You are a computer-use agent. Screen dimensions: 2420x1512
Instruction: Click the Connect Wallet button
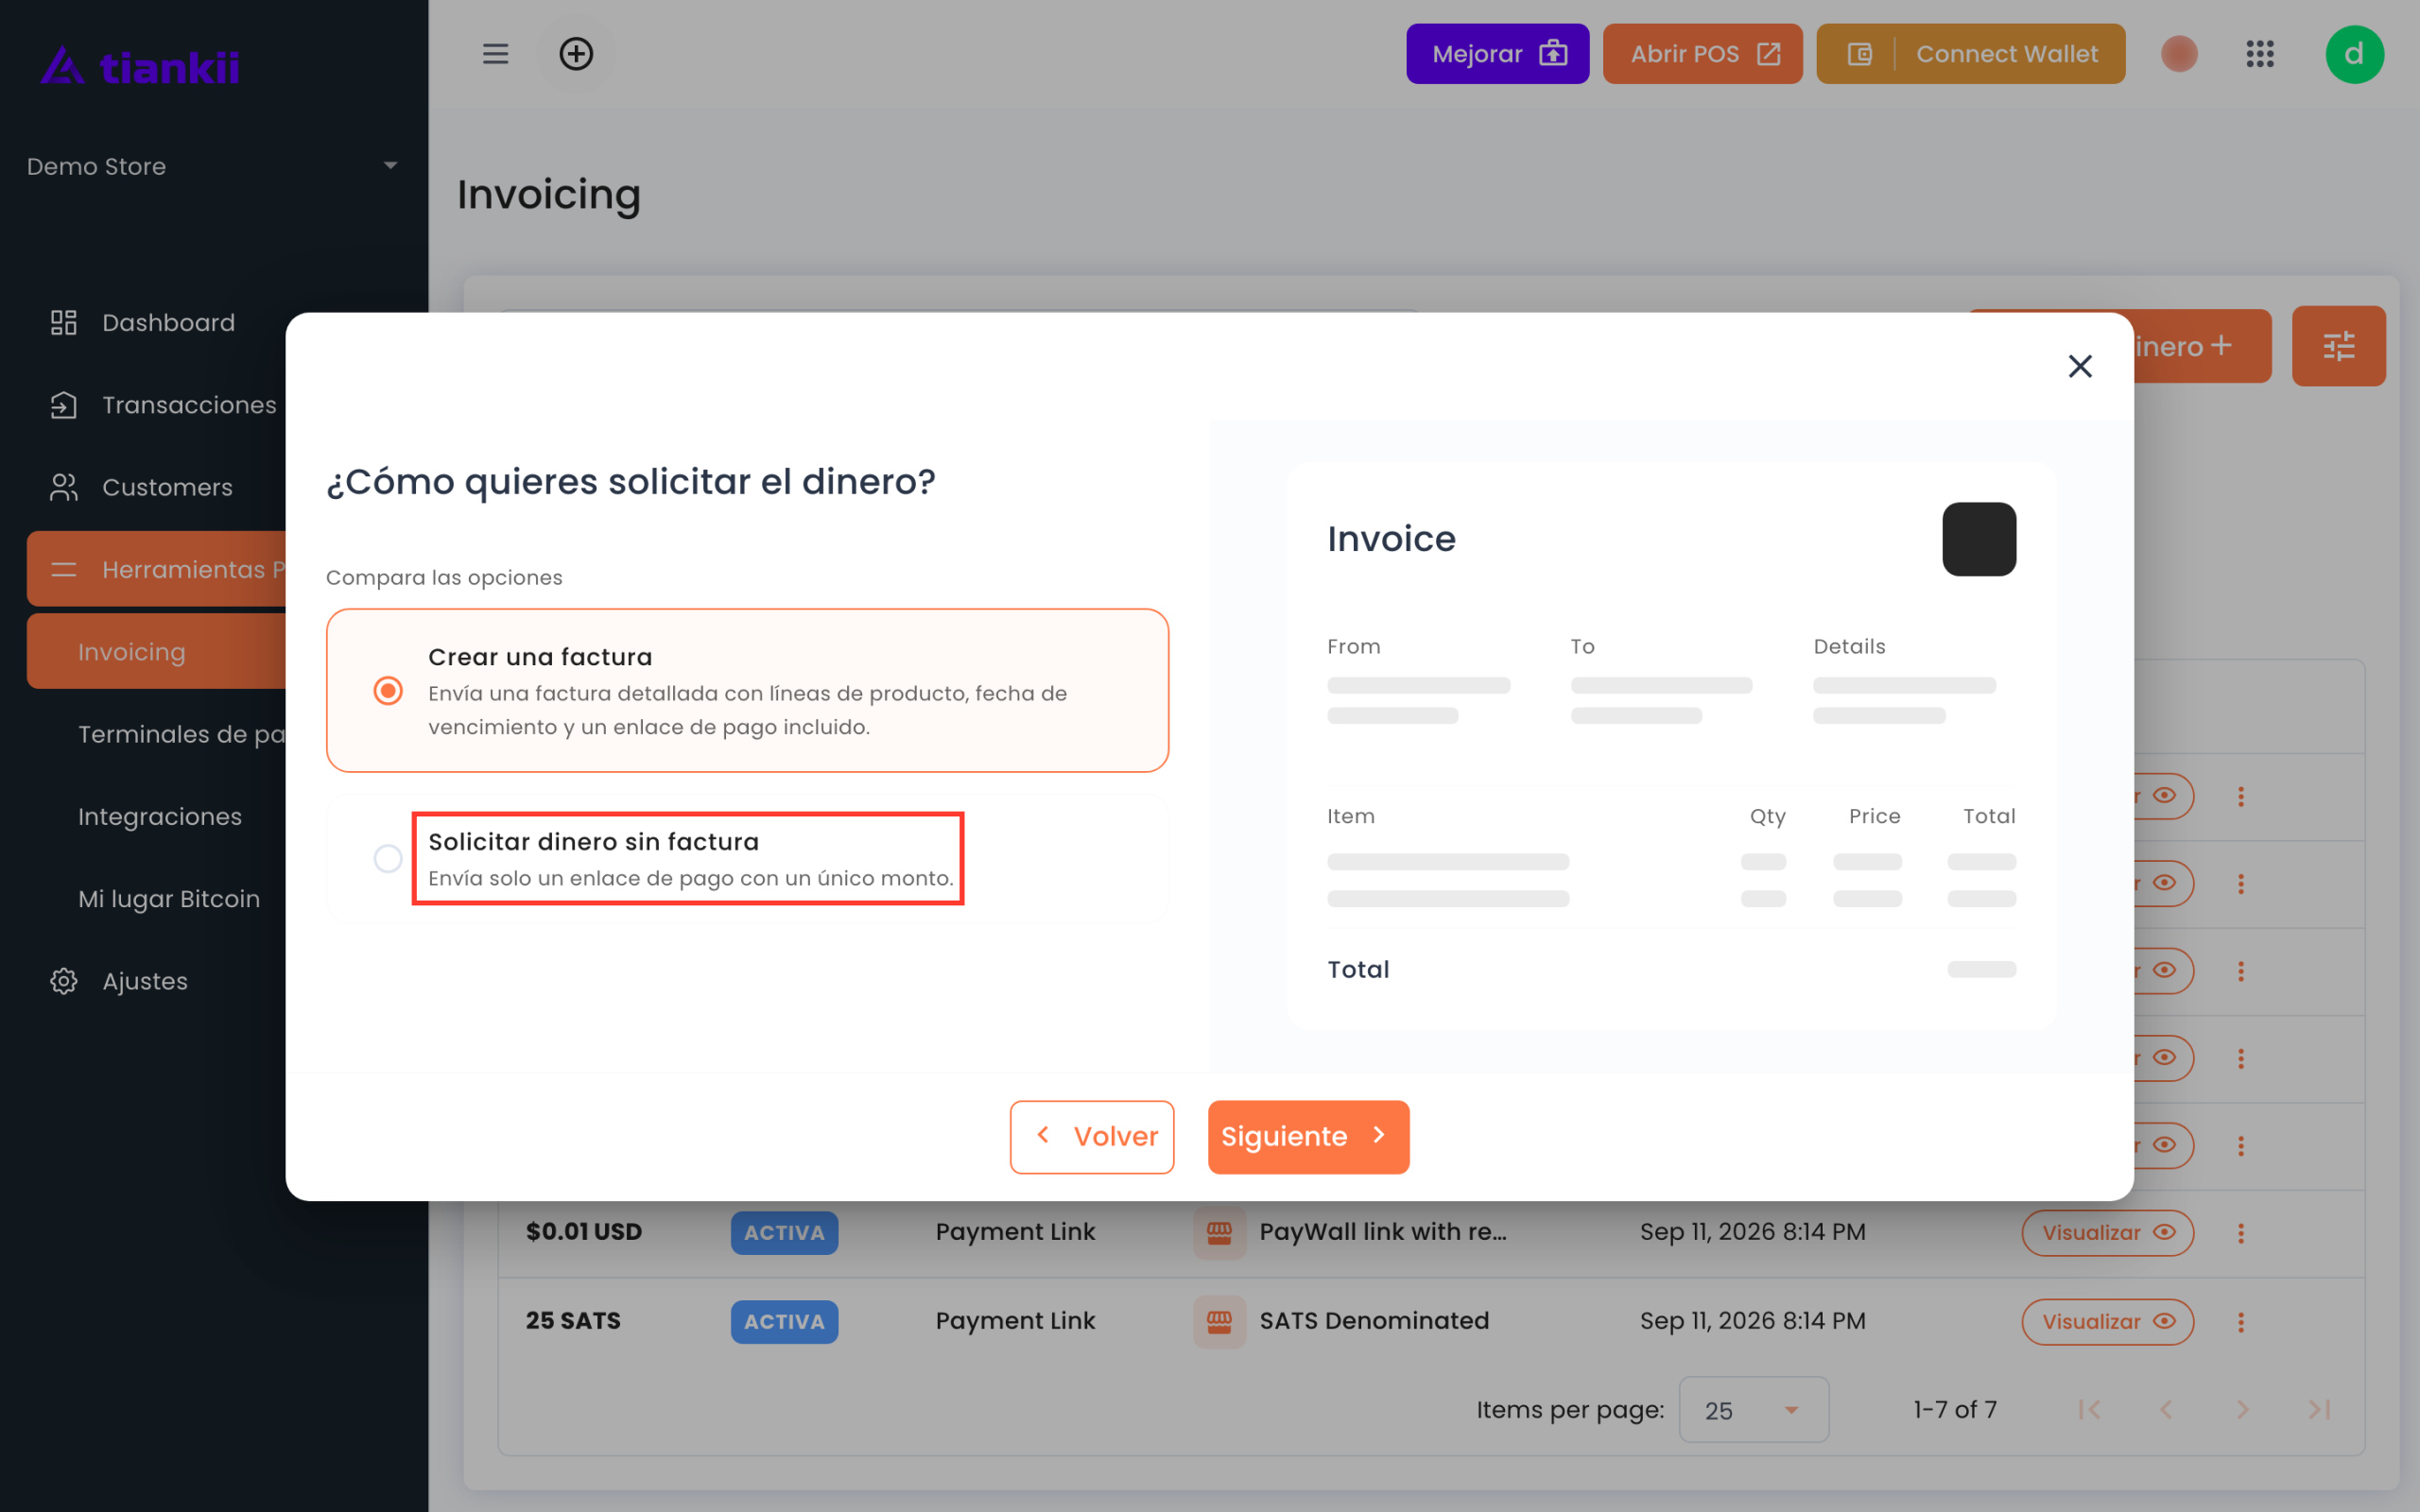pos(1970,54)
